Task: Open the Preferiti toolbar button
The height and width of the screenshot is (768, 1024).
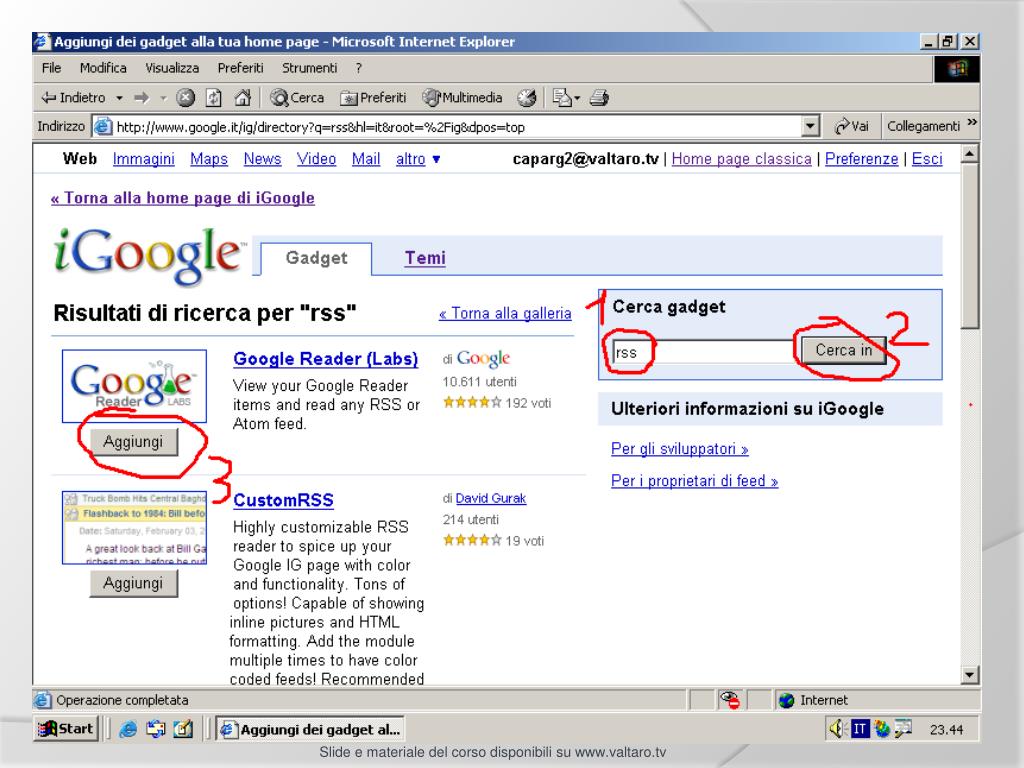Action: click(x=373, y=98)
